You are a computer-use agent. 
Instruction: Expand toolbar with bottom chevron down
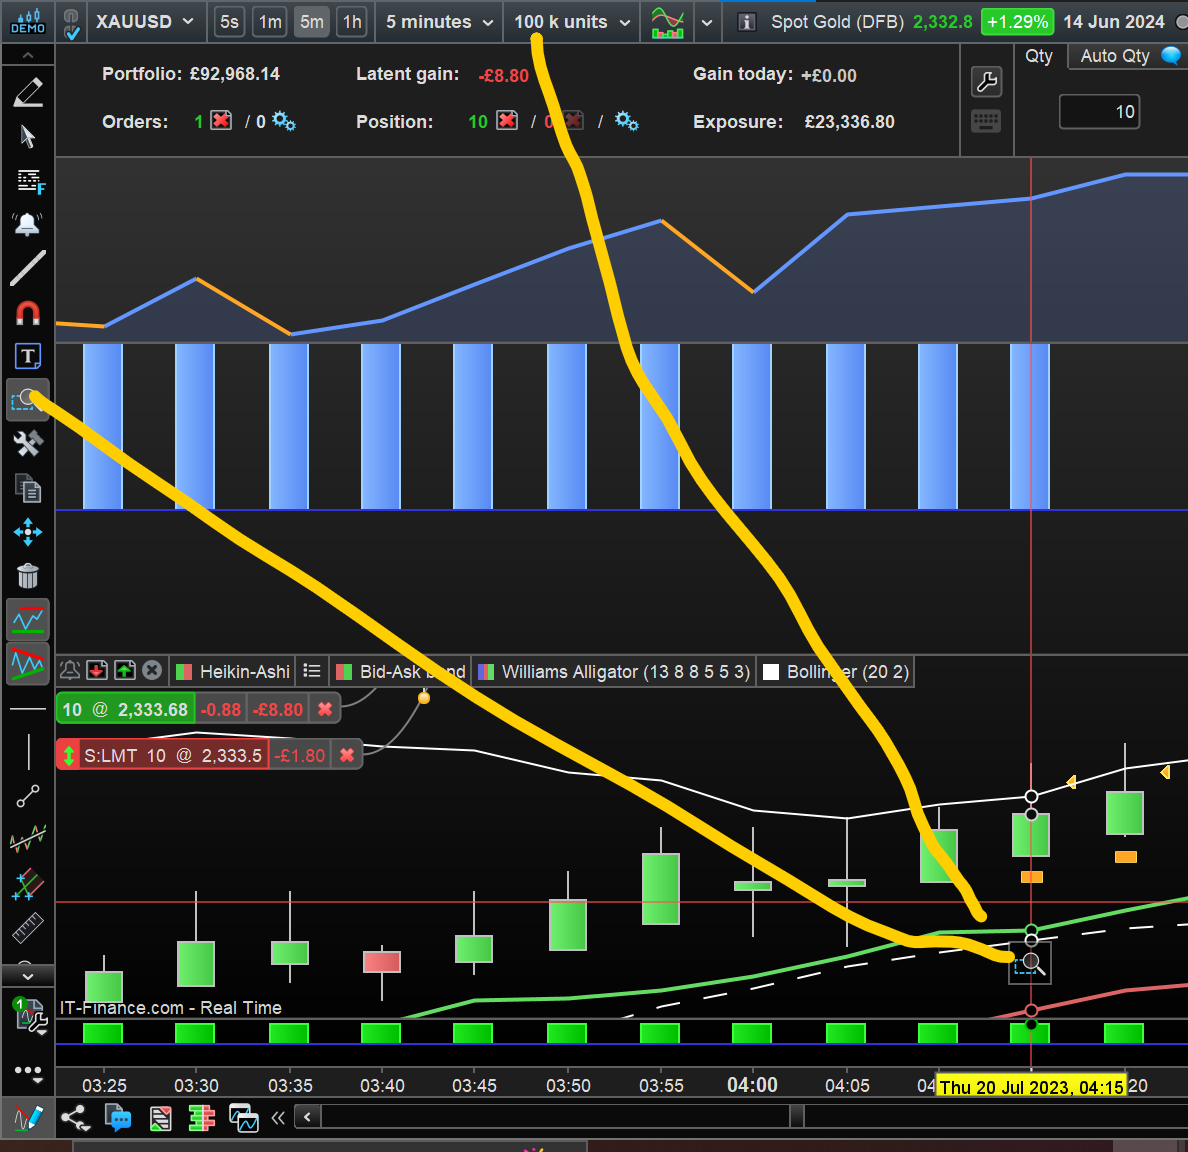click(28, 976)
